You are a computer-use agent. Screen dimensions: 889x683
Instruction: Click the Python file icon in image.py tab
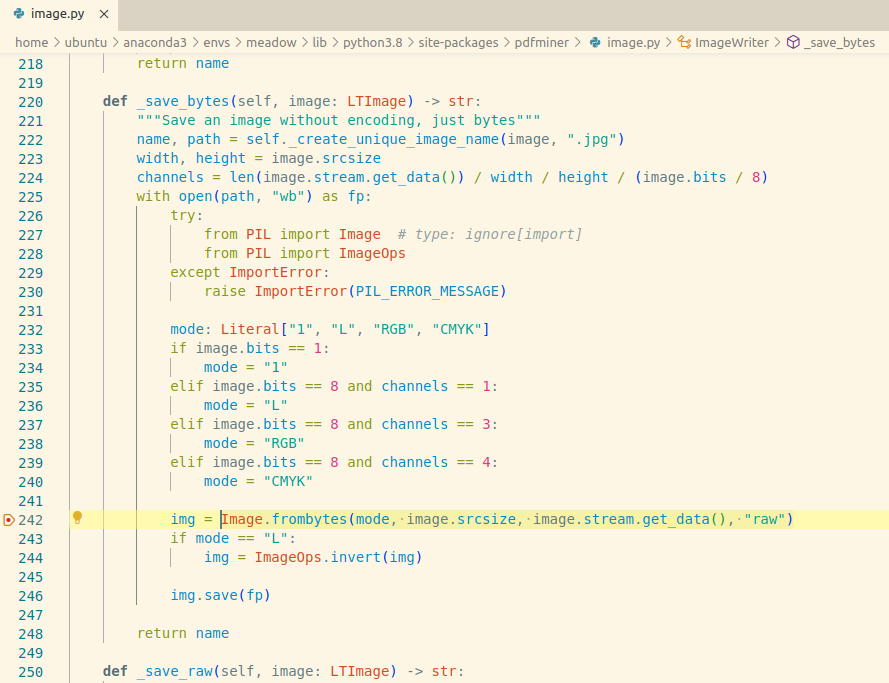(x=19, y=14)
